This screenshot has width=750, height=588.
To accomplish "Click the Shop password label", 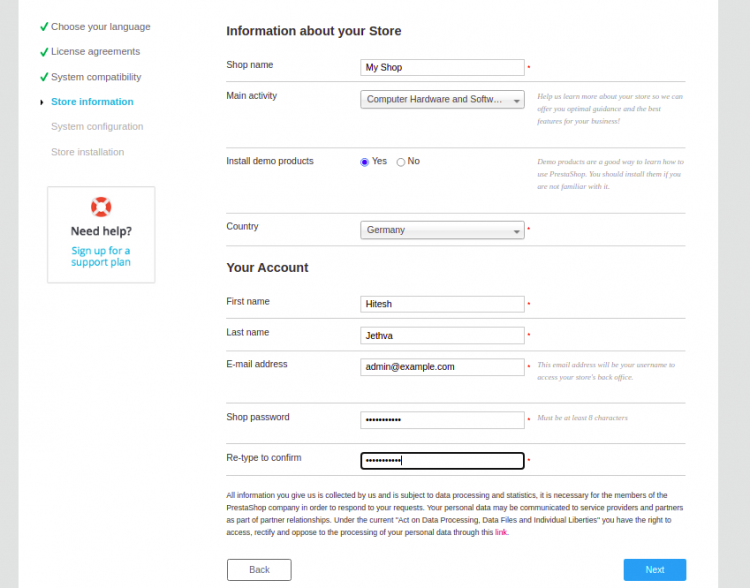I will (258, 417).
